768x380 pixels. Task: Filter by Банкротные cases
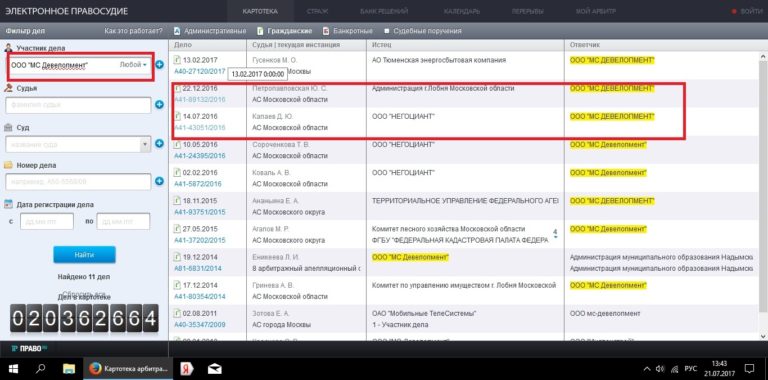349,31
